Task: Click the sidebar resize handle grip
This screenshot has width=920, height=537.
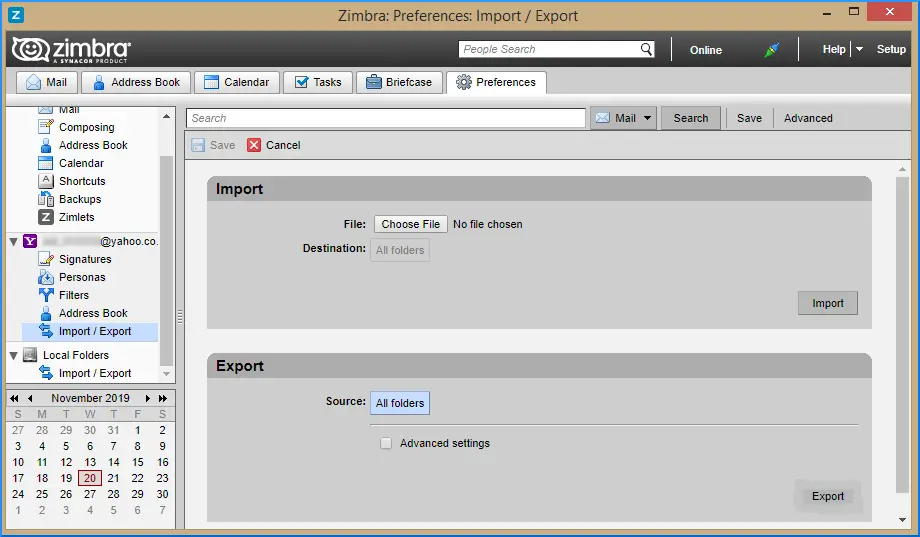Action: point(180,317)
